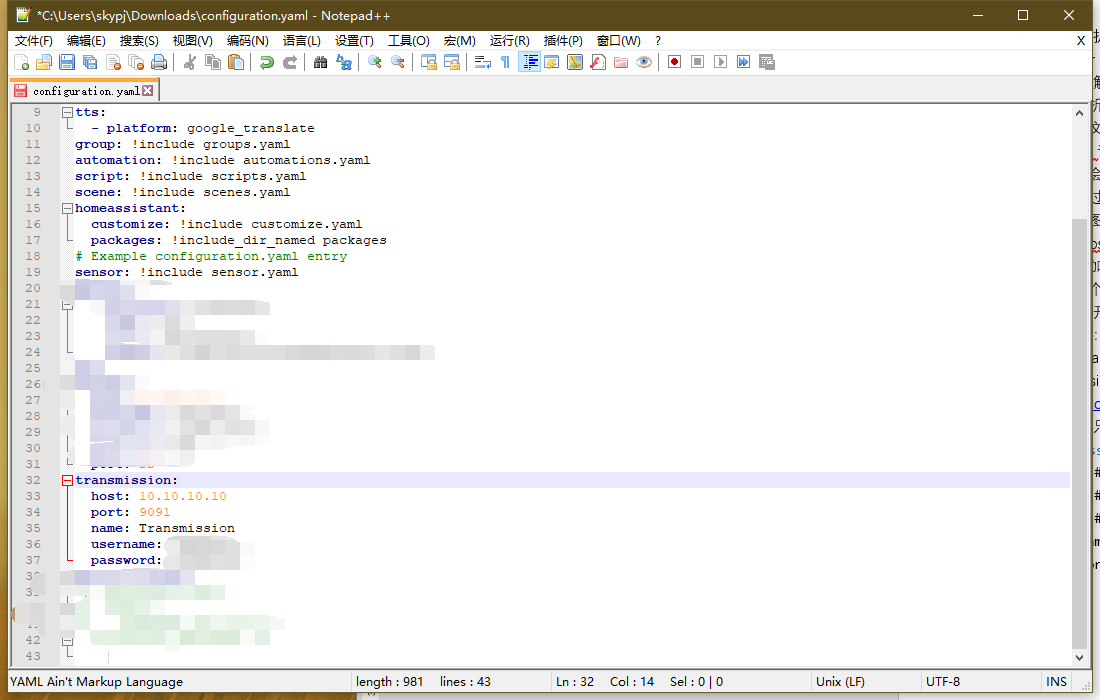Screen dimensions: 1100x700
Task: Click the Save file toolbar icon
Action: click(67, 62)
